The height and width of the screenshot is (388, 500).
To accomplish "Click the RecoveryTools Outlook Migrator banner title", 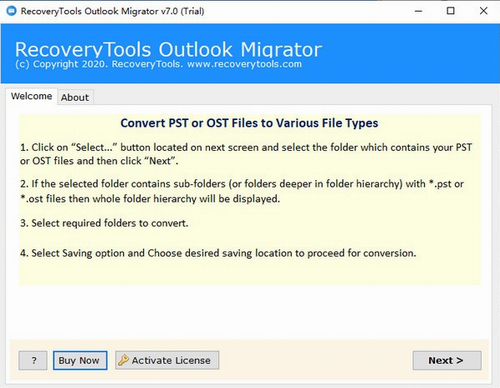I will coord(168,49).
